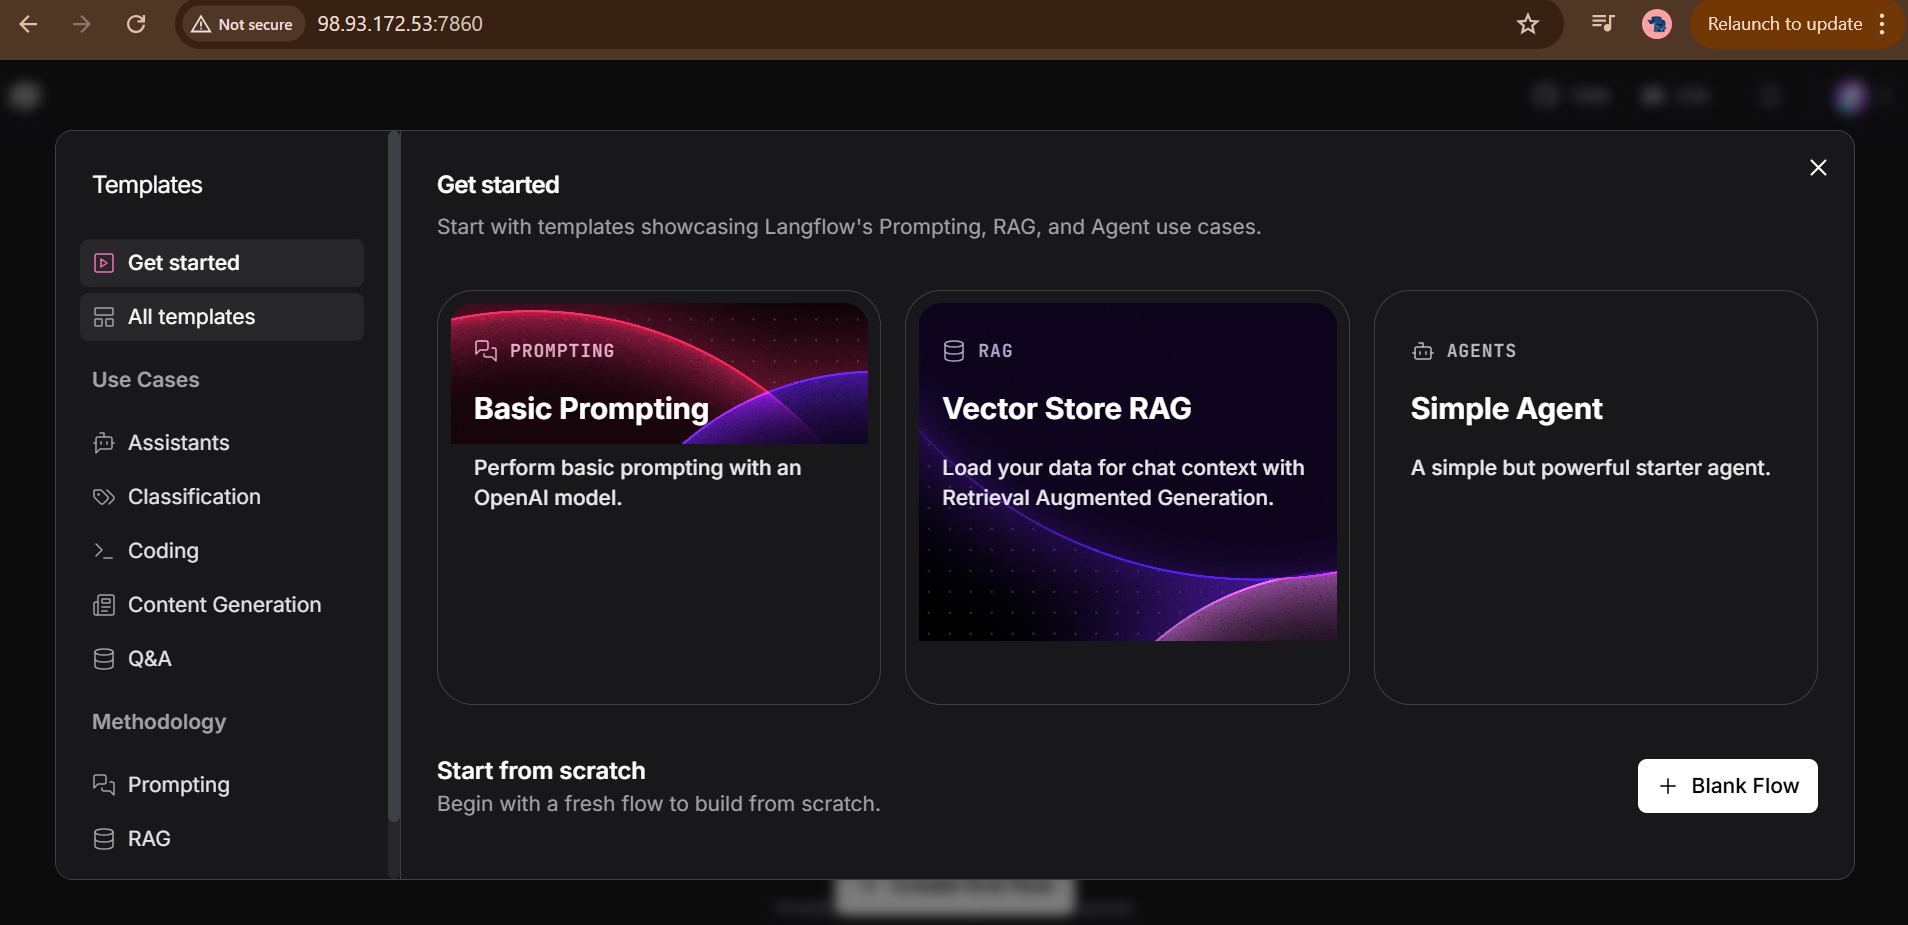Click the Content Generation newspaper icon
The height and width of the screenshot is (925, 1908).
coord(104,605)
